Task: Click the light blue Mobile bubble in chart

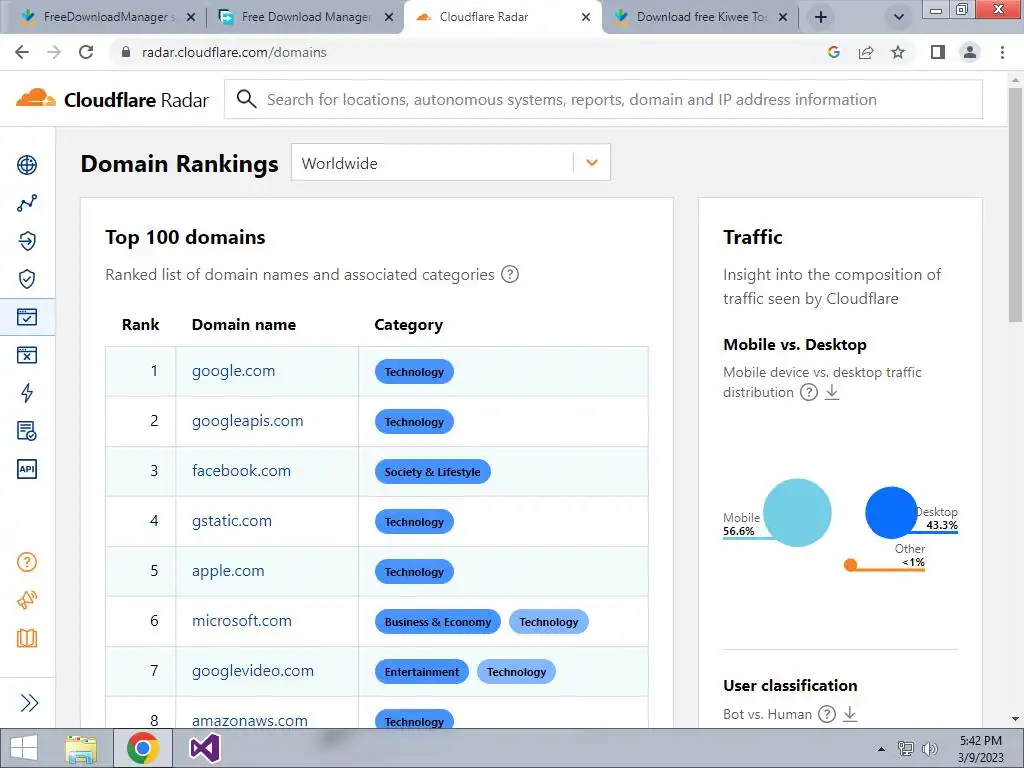Action: coord(797,513)
